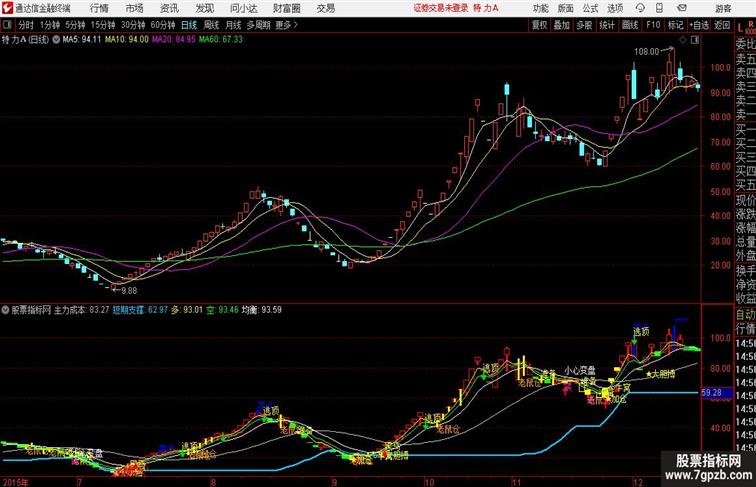Click the 多股 multi-stock button
The width and height of the screenshot is (756, 487).
(x=584, y=25)
